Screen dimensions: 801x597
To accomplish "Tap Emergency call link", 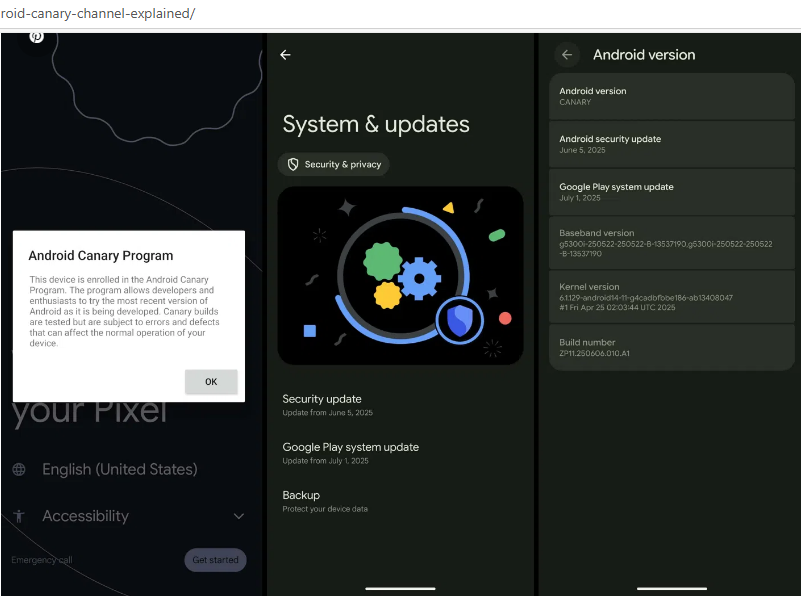I will click(x=42, y=560).
